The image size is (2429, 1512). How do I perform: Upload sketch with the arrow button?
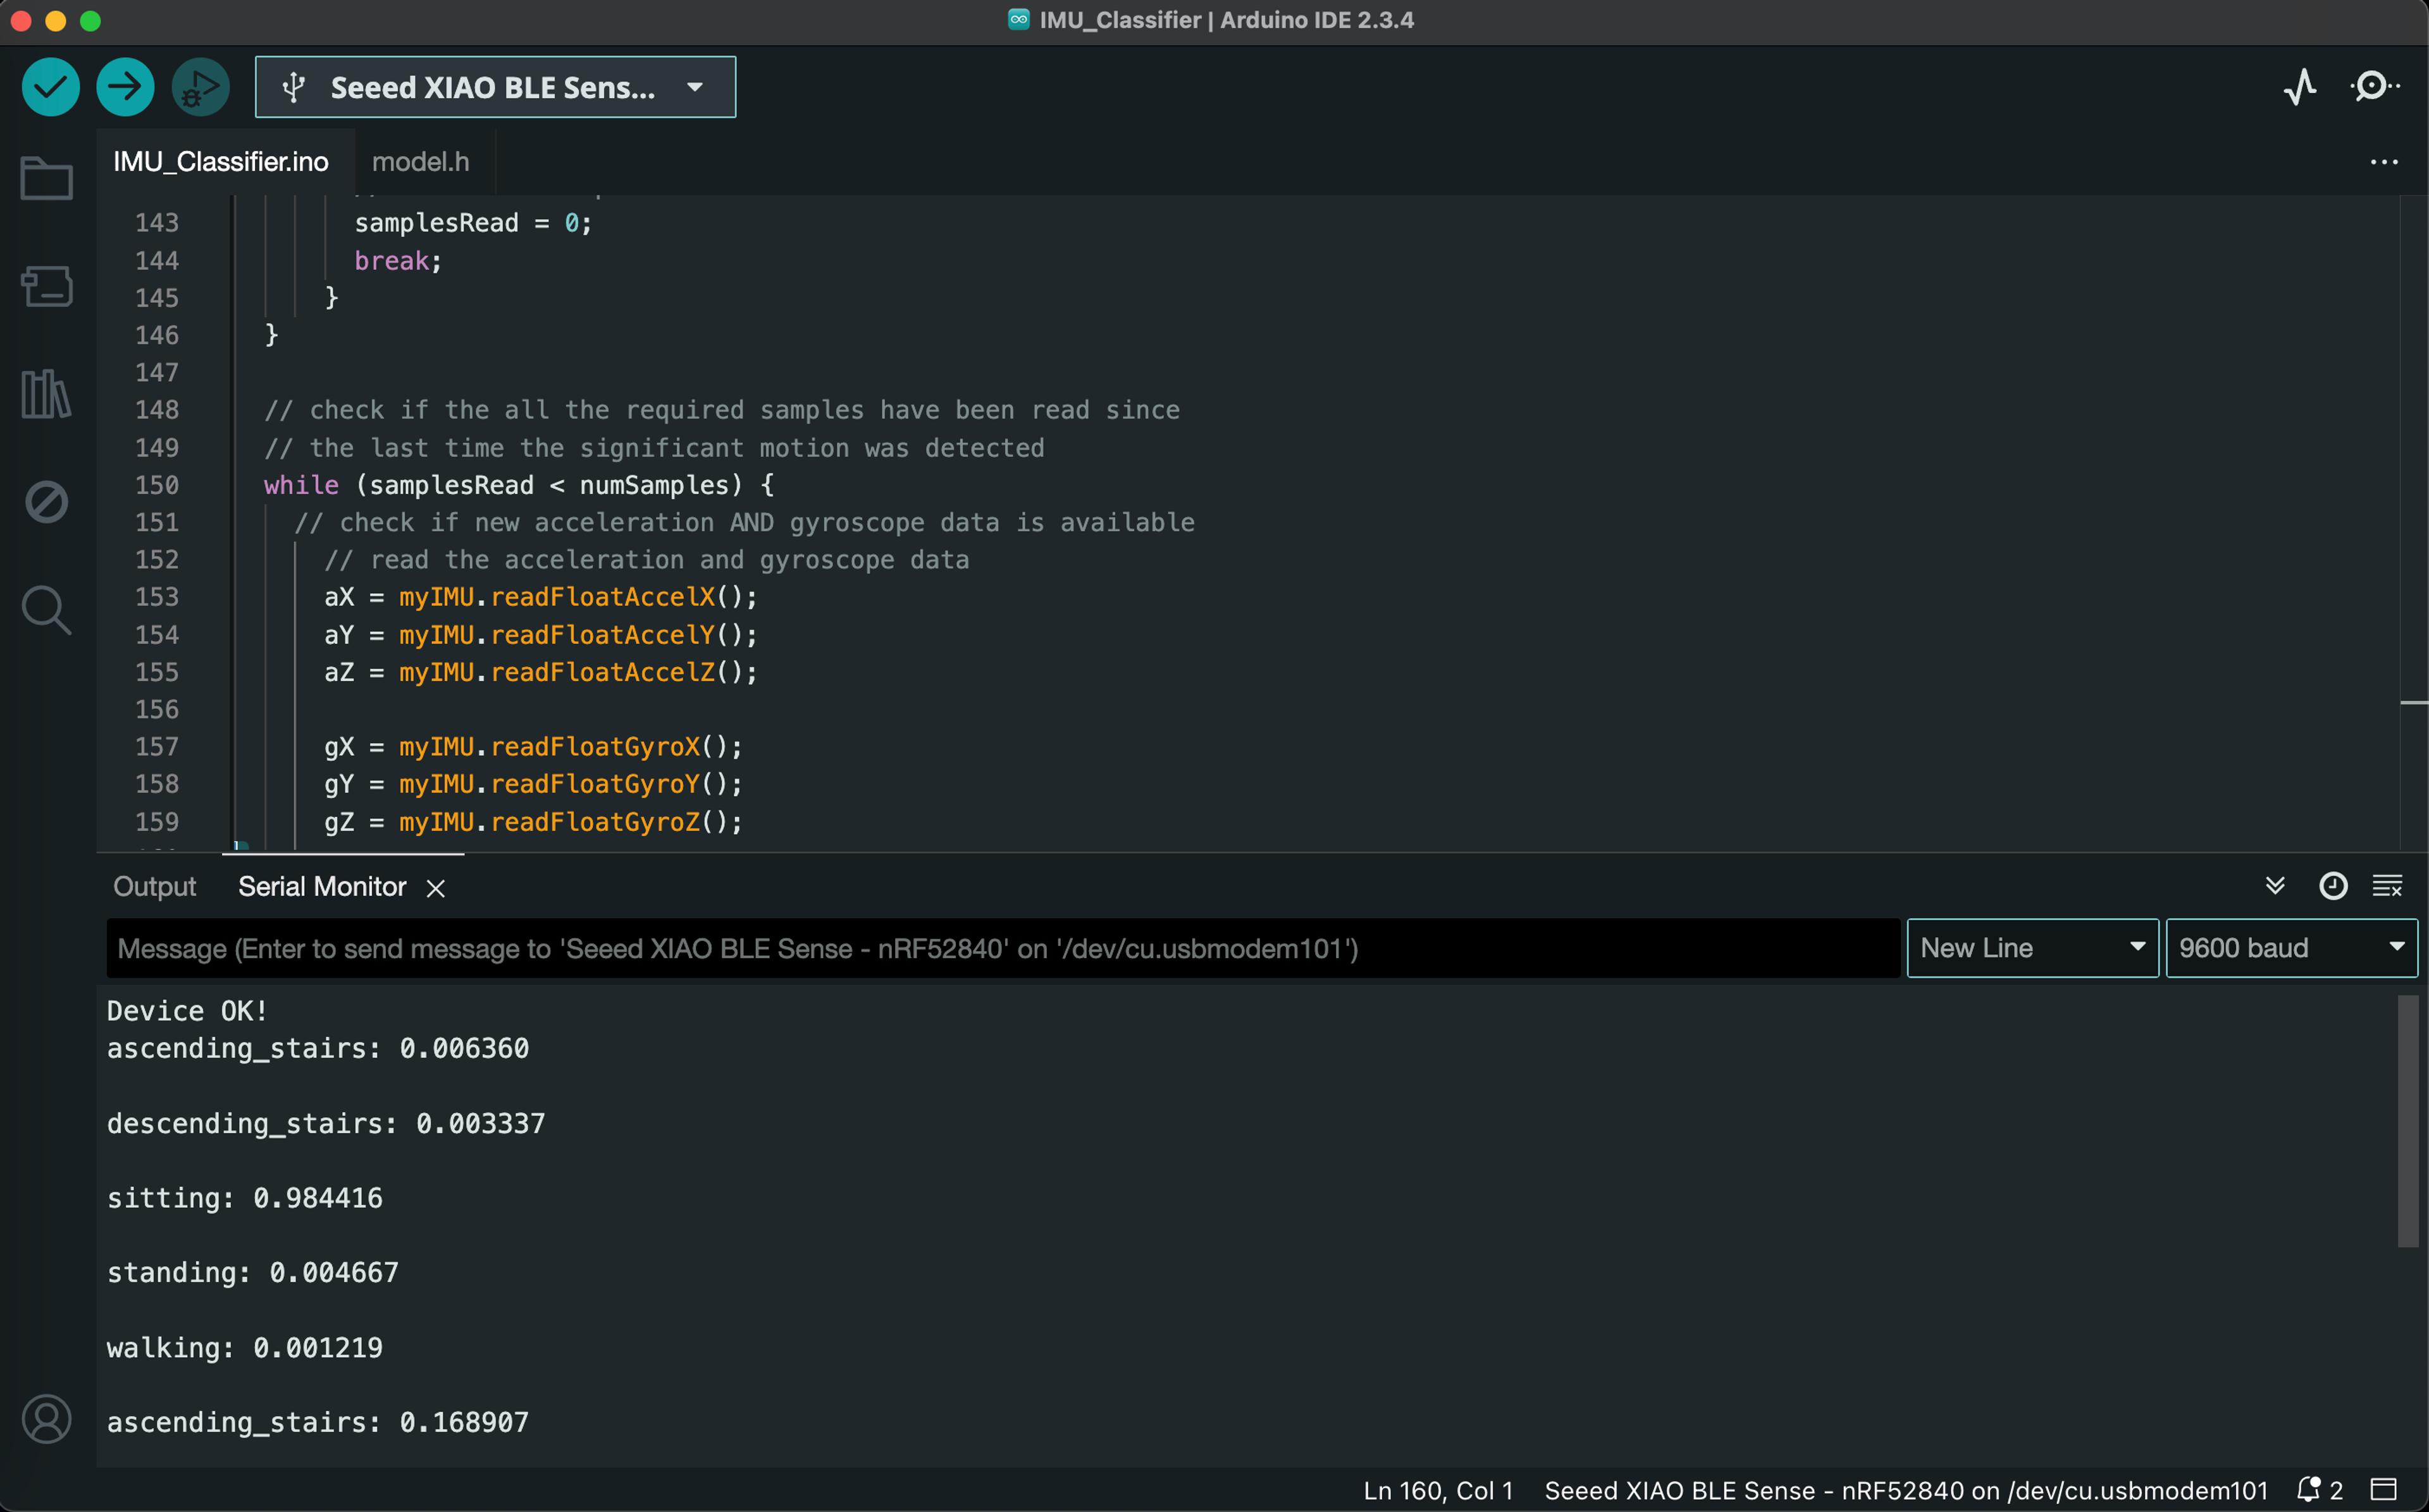coord(125,87)
